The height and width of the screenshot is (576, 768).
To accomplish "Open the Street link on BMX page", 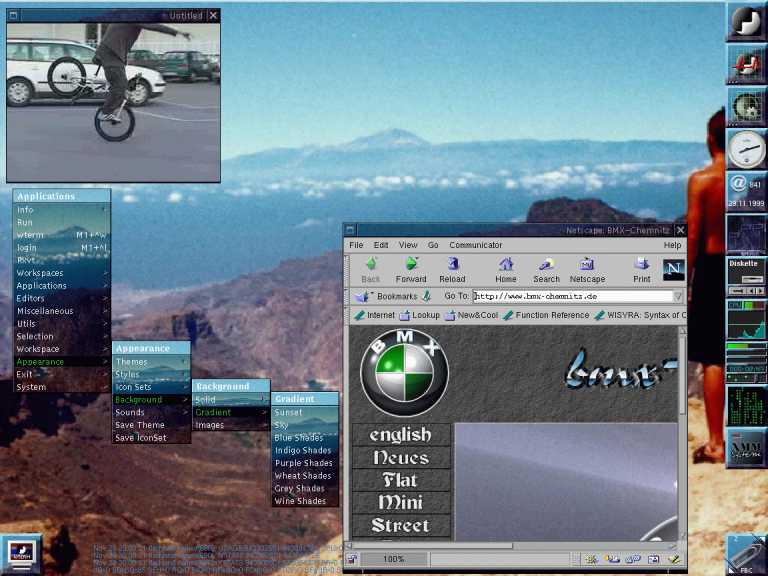I will coord(401,526).
